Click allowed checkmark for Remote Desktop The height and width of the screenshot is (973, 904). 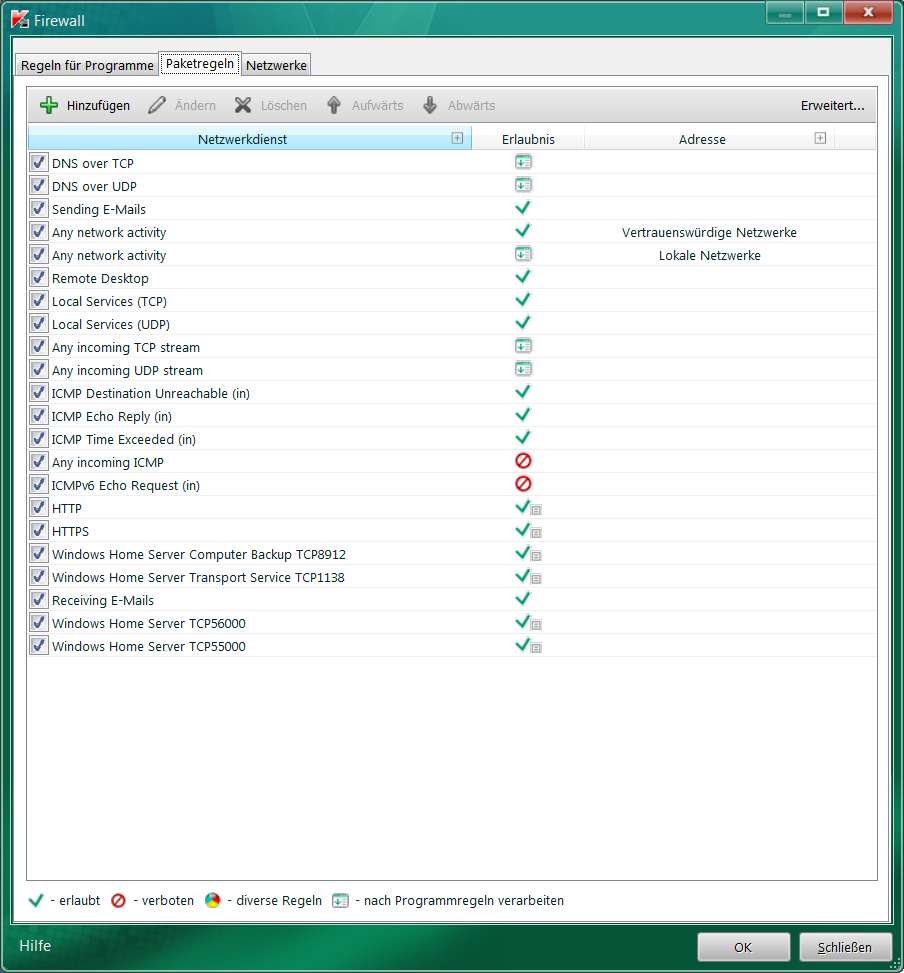(523, 277)
